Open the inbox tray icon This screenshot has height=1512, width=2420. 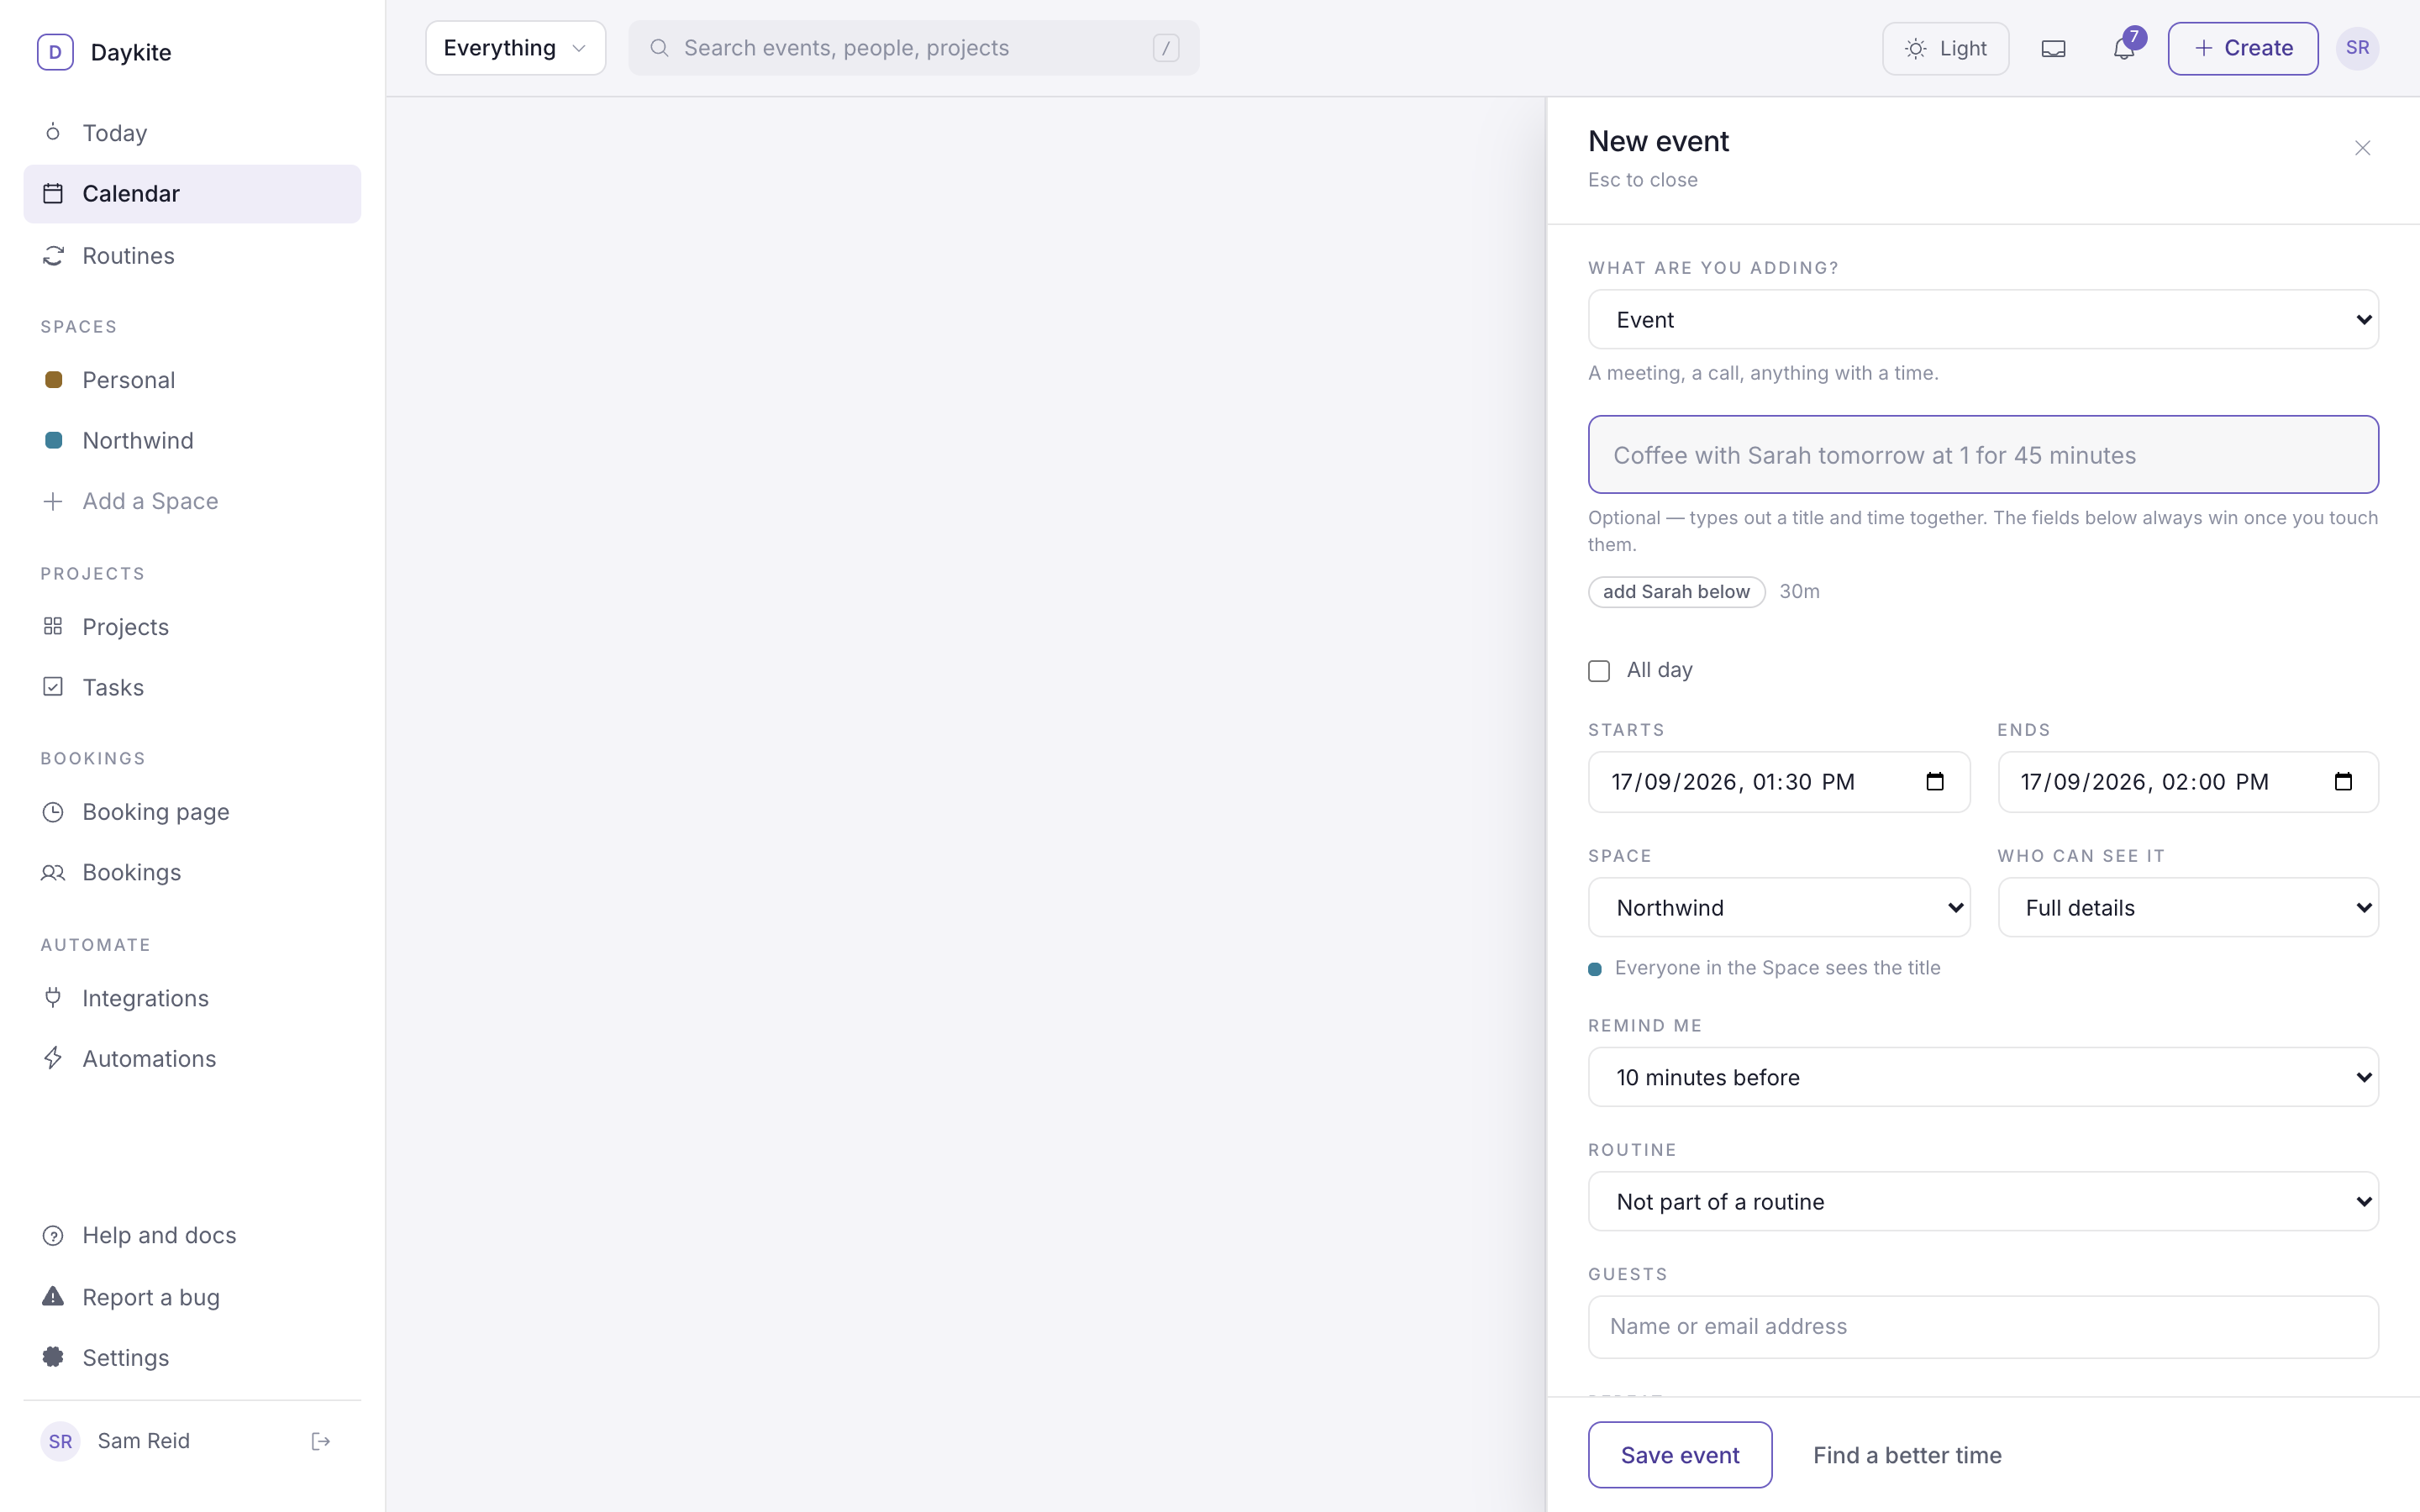[x=2053, y=48]
